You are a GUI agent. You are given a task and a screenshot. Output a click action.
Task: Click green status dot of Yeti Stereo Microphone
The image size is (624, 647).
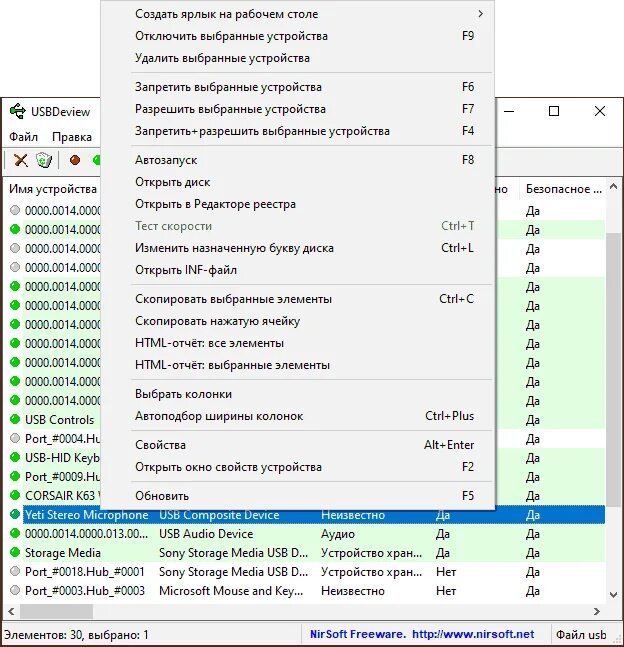pyautogui.click(x=15, y=514)
